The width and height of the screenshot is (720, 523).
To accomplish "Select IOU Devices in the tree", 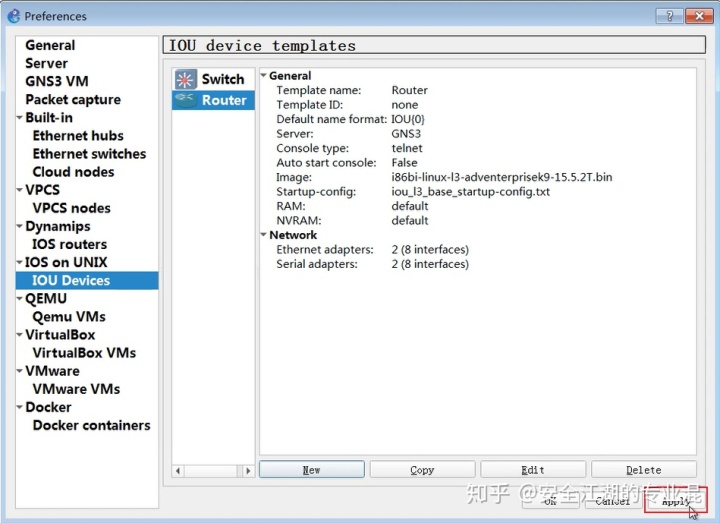I will pyautogui.click(x=87, y=280).
